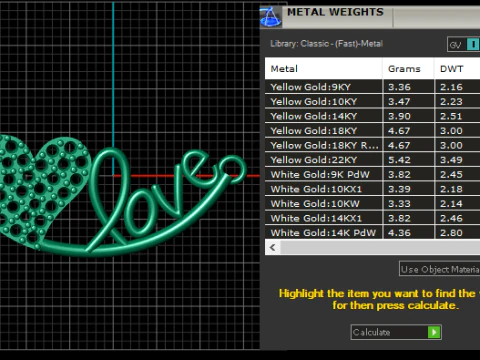This screenshot has height=360, width=480.
Task: Click the 3.47 grams value
Action: click(399, 101)
